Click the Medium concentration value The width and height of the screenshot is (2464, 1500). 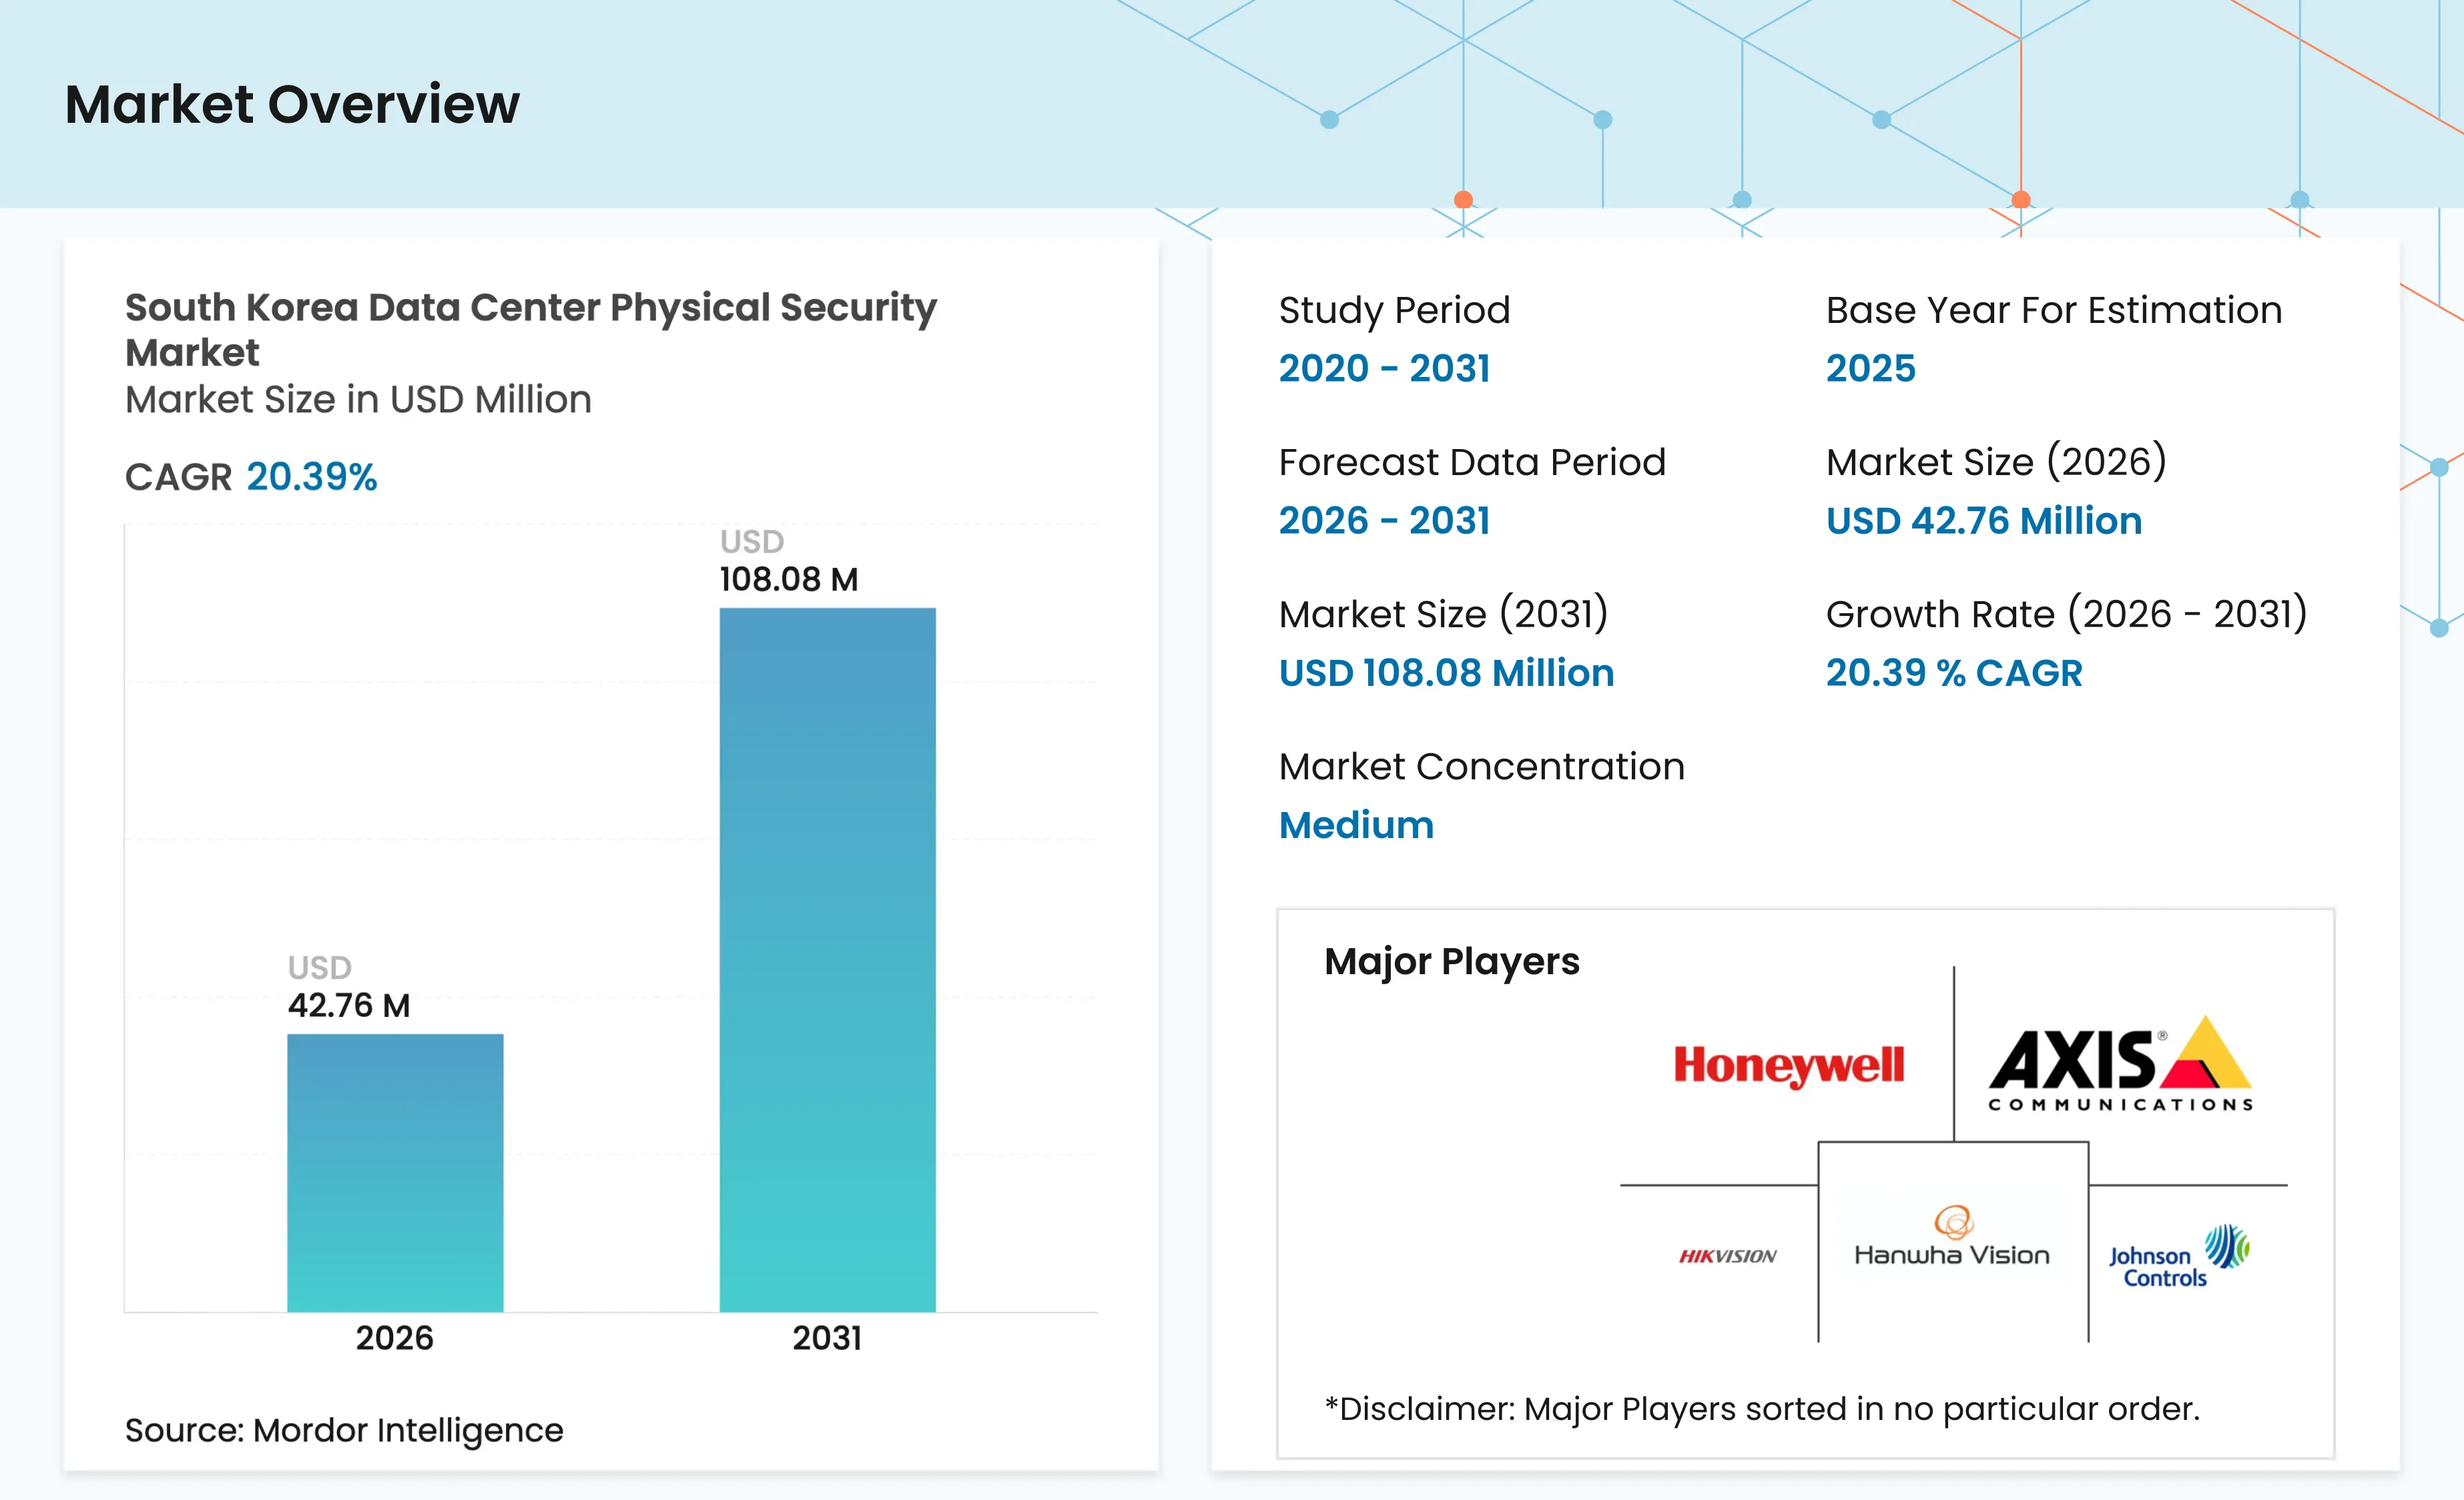pos(1356,825)
